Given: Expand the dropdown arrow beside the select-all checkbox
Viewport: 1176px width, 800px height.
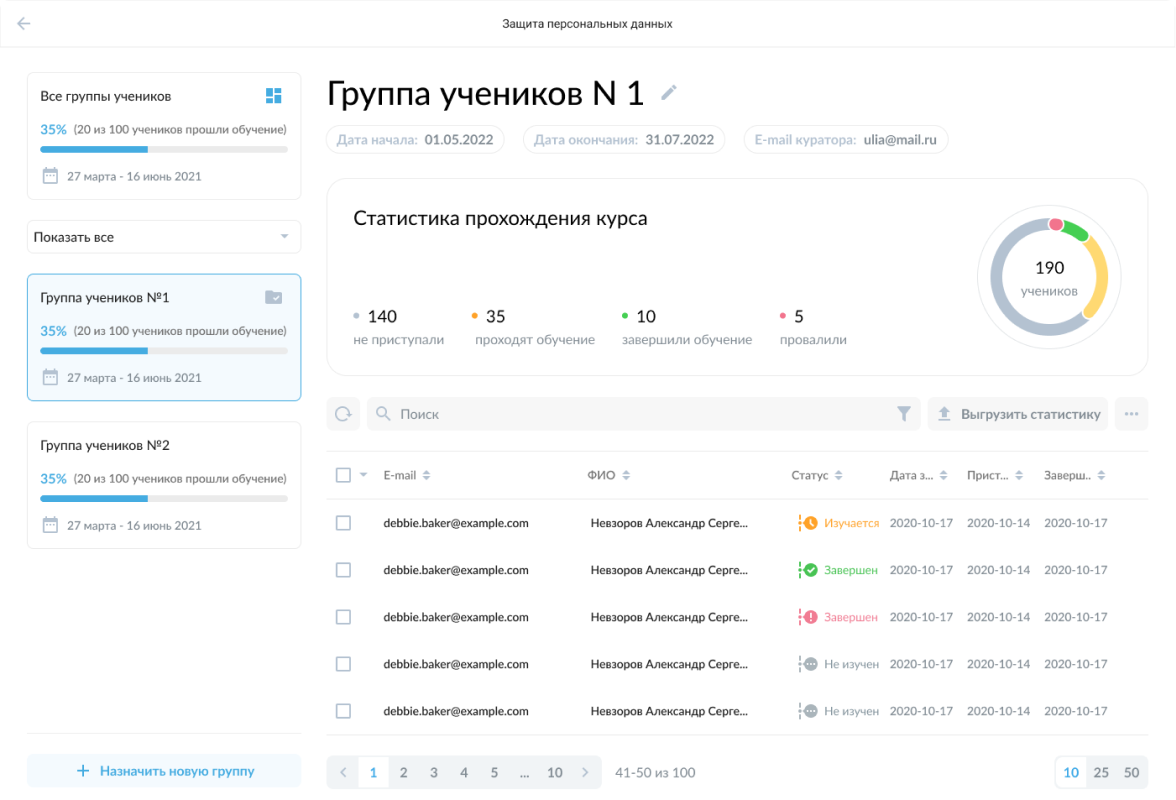Looking at the screenshot, I should pyautogui.click(x=361, y=474).
